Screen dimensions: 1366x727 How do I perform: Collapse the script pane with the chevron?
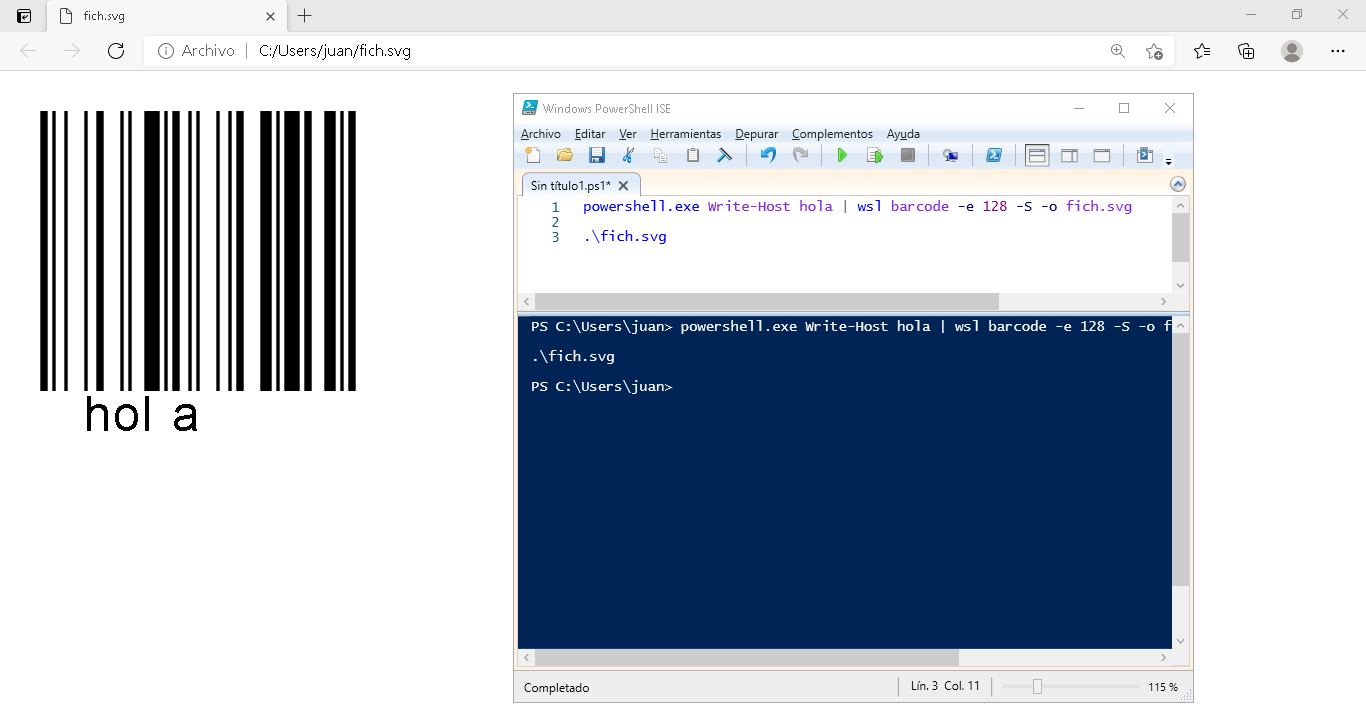coord(1177,184)
